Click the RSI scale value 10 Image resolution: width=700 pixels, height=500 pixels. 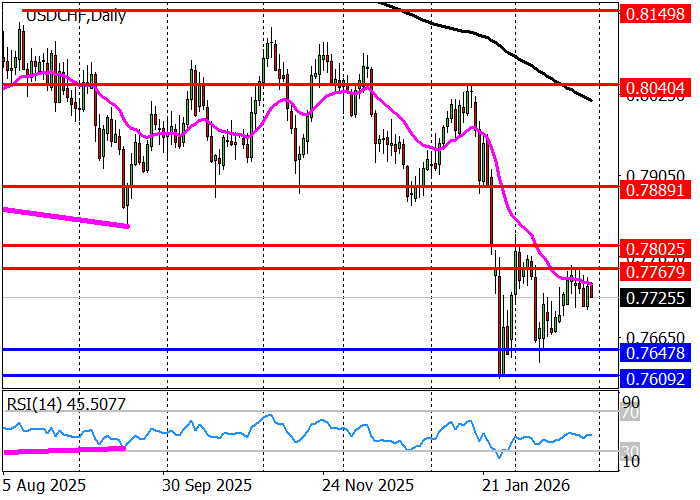click(631, 462)
